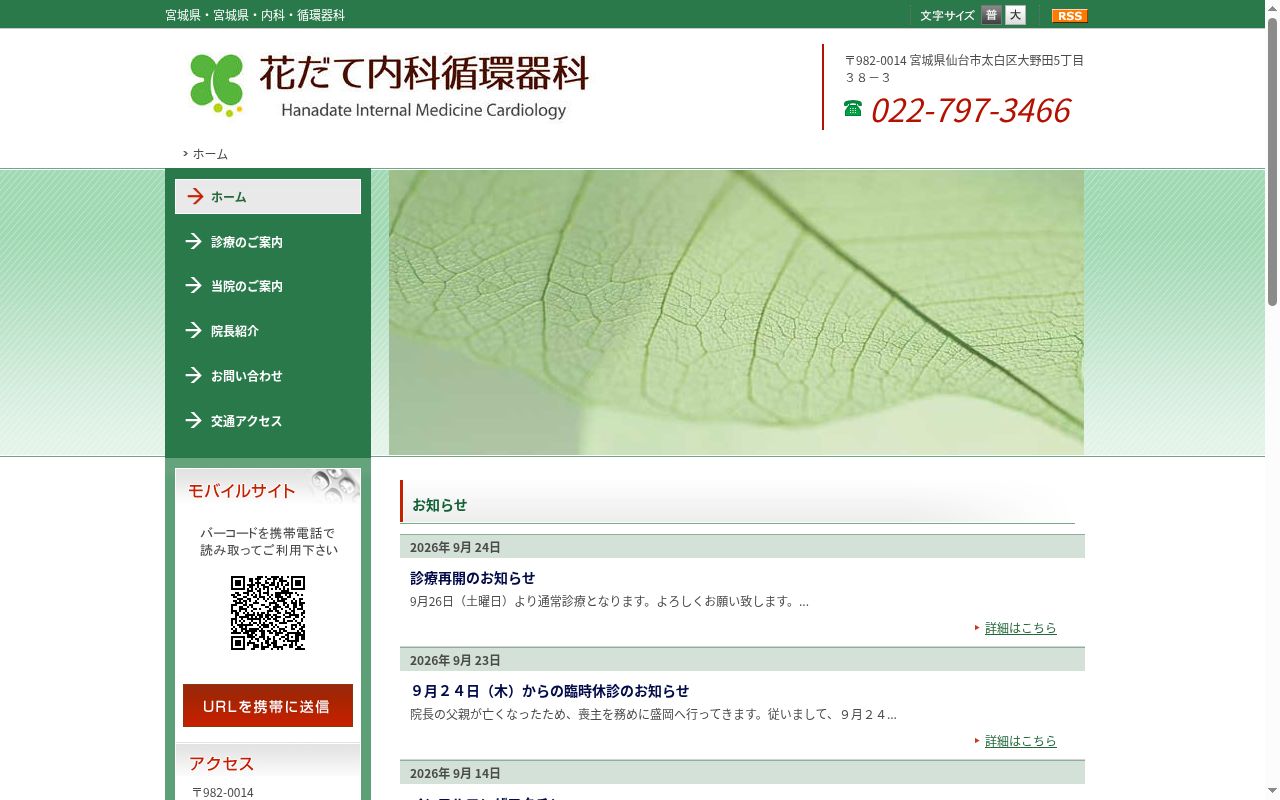Open 詳細はこちら for 診療再開のお知らせ
The width and height of the screenshot is (1280, 800).
click(x=1020, y=628)
